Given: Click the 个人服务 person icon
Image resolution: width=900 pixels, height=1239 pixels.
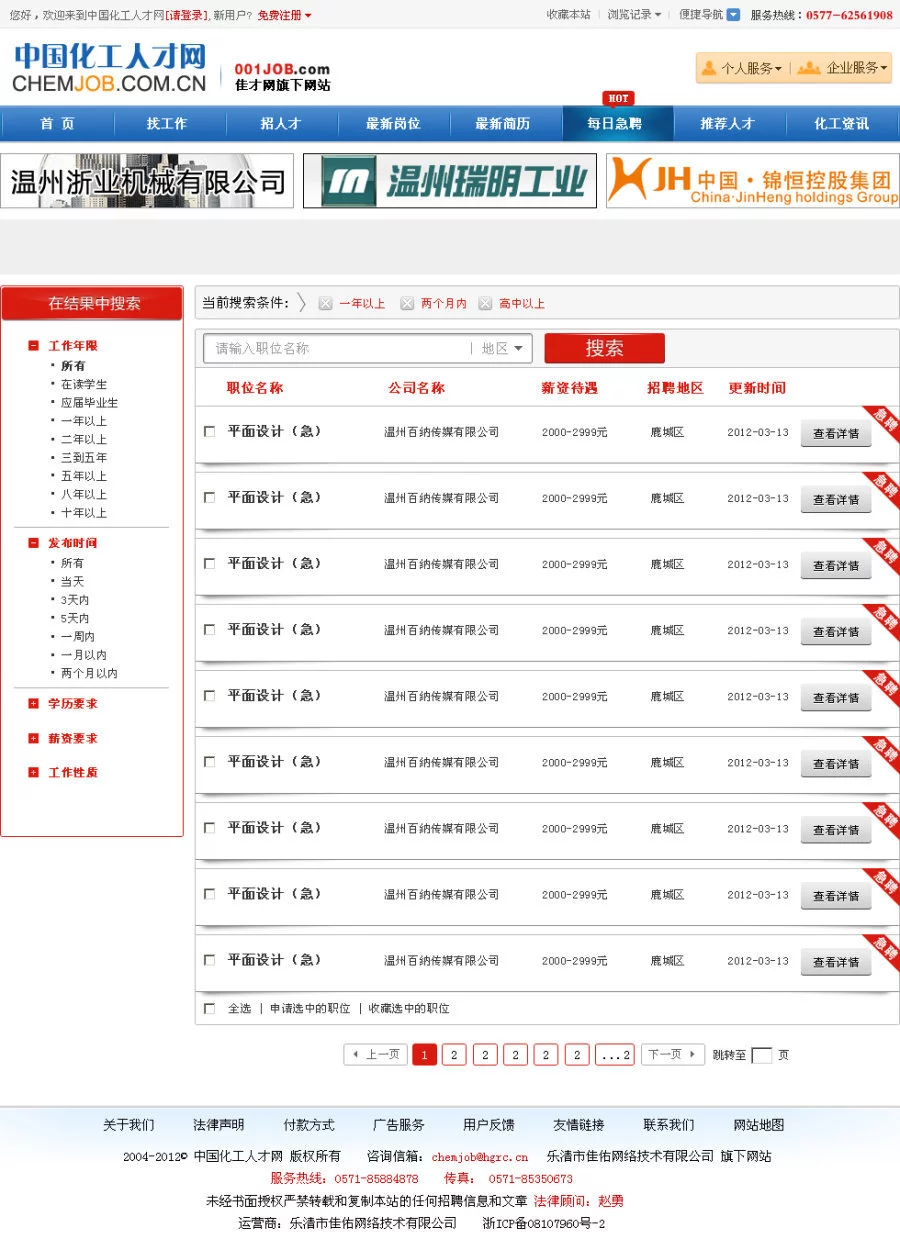Looking at the screenshot, I should click(x=709, y=68).
